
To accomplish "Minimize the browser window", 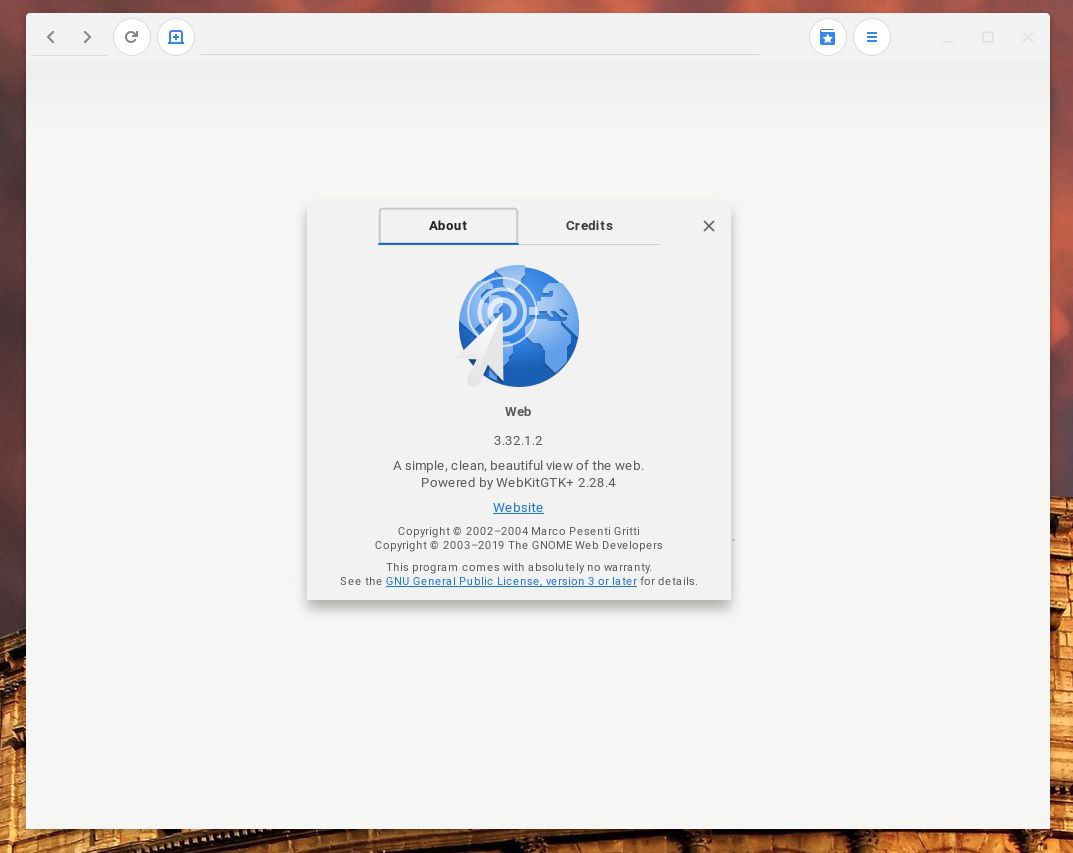I will click(x=948, y=37).
